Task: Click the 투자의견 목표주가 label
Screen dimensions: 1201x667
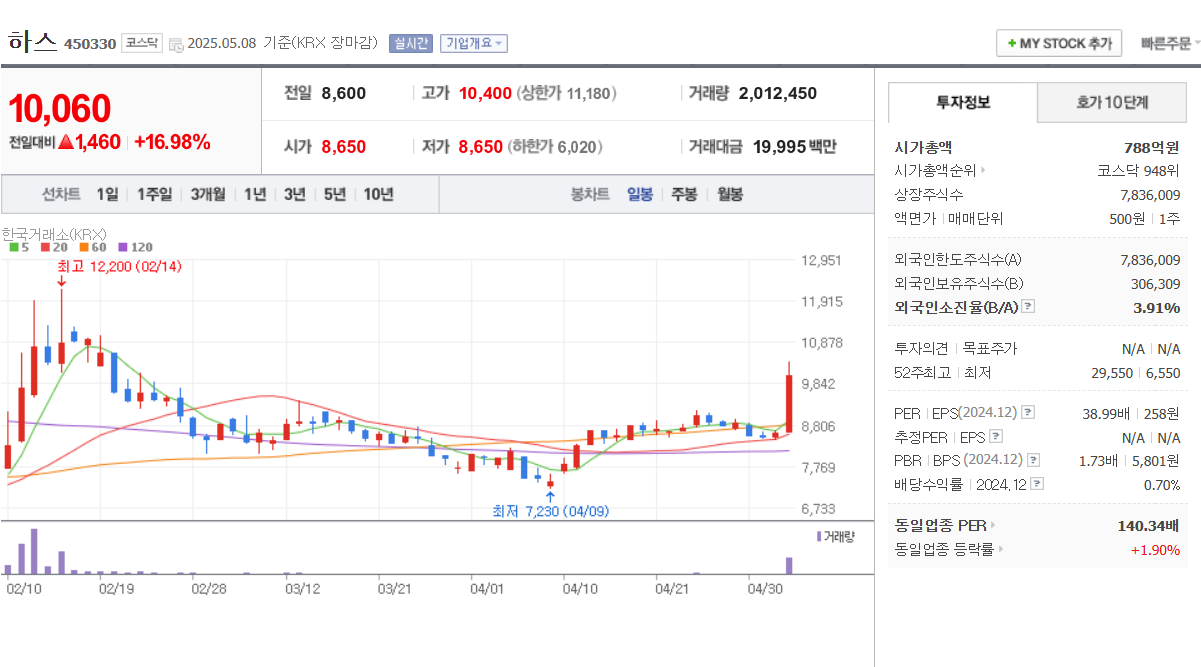Action: pyautogui.click(x=955, y=349)
